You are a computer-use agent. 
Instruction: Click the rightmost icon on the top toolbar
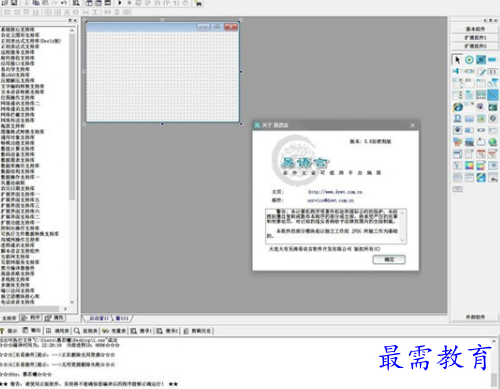point(198,3)
